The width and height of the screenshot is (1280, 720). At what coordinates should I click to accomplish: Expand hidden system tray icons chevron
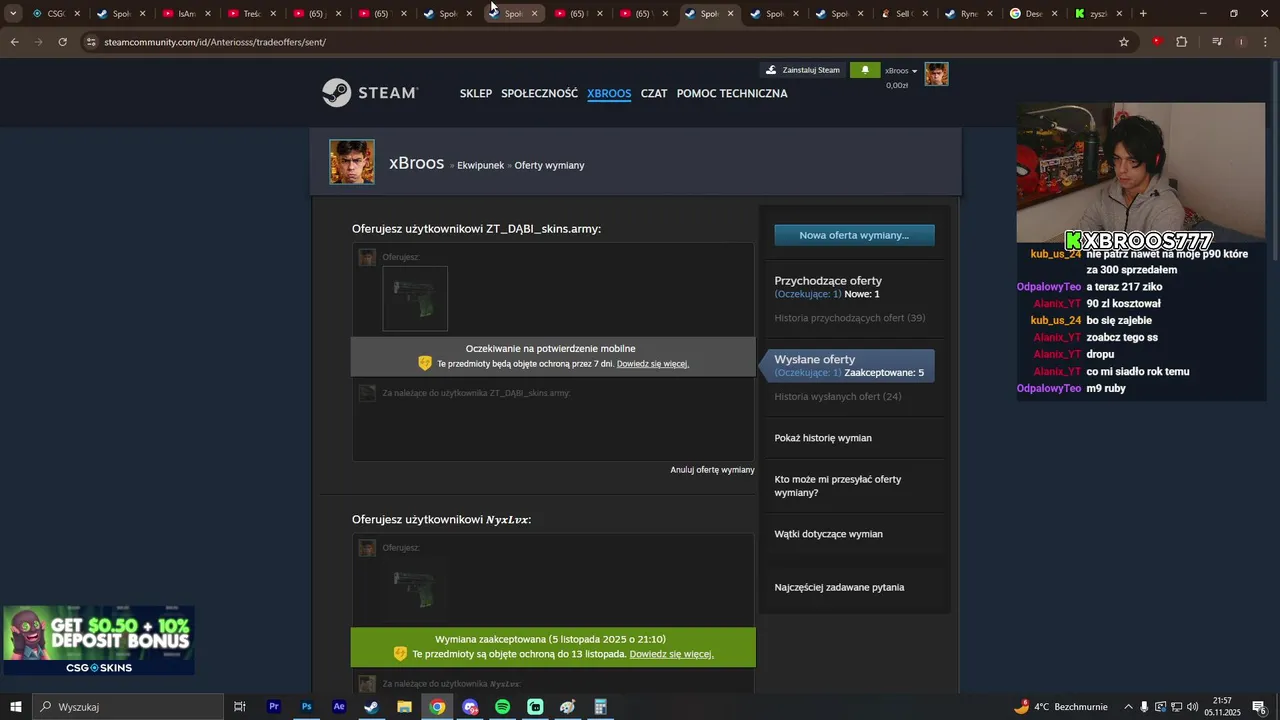[x=1128, y=707]
